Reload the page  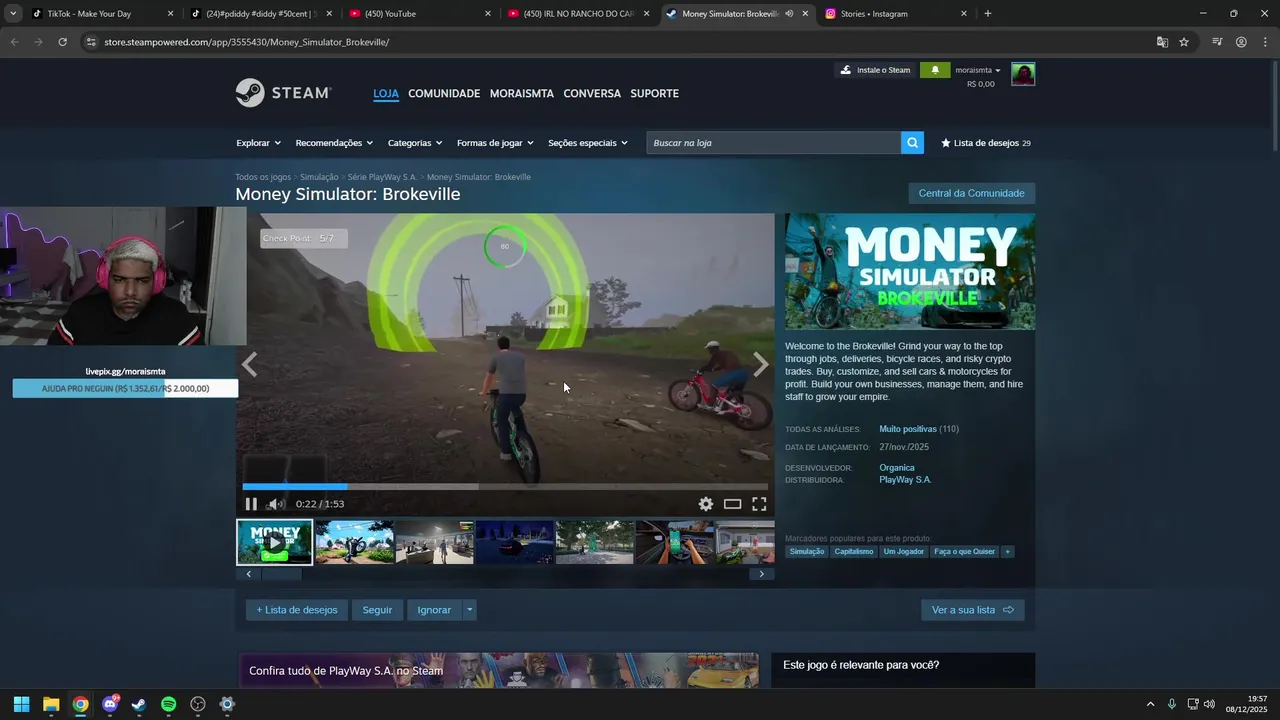(x=62, y=42)
